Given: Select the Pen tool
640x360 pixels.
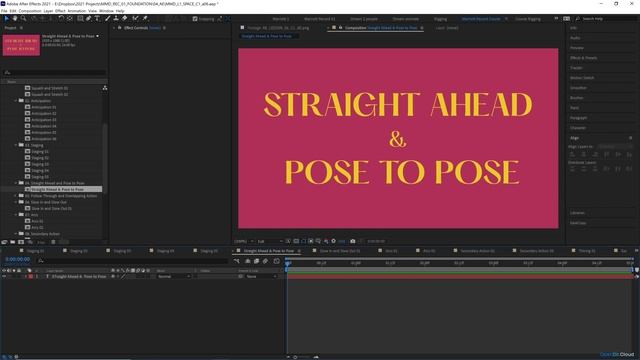Looking at the screenshot, I should 89,18.
